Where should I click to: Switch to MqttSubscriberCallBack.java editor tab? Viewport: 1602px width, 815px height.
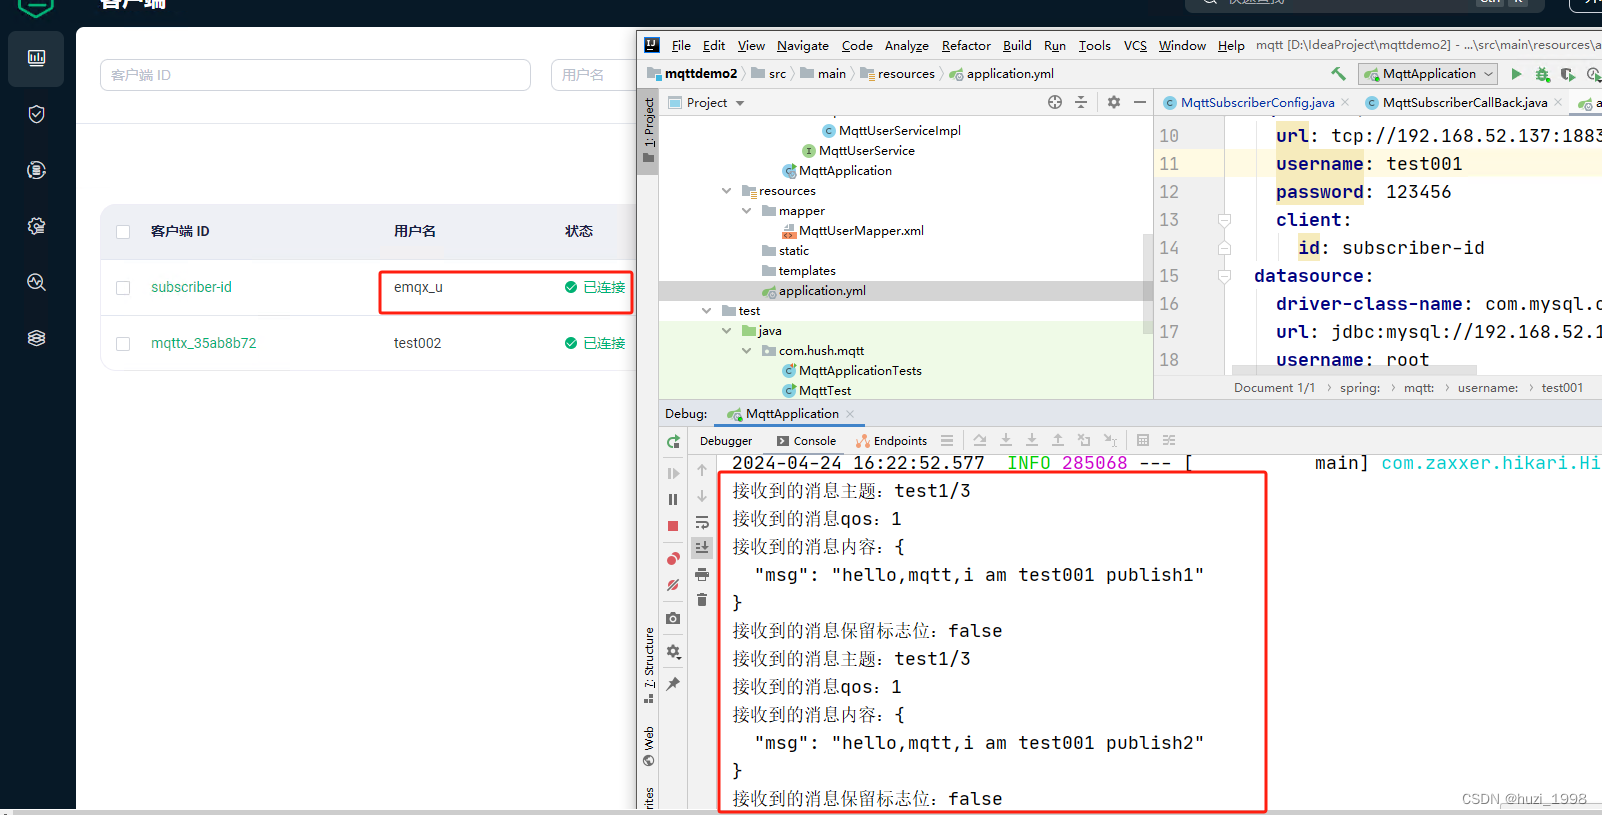click(1465, 102)
